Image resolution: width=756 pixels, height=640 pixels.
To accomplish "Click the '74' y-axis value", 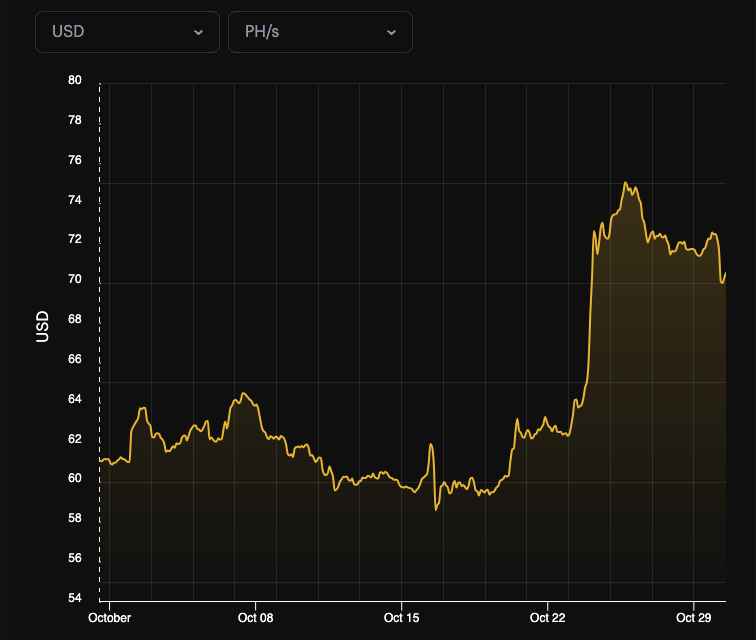I will click(75, 200).
